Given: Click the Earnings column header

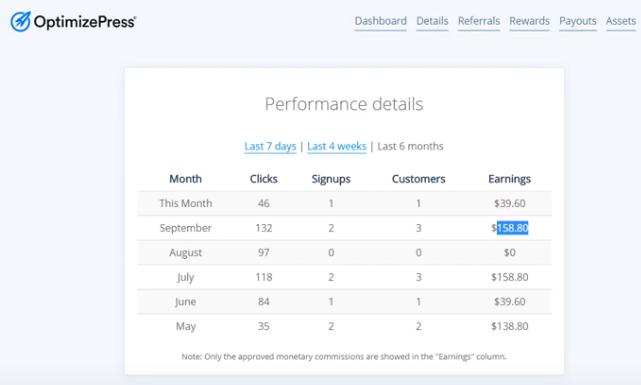Looking at the screenshot, I should 509,179.
